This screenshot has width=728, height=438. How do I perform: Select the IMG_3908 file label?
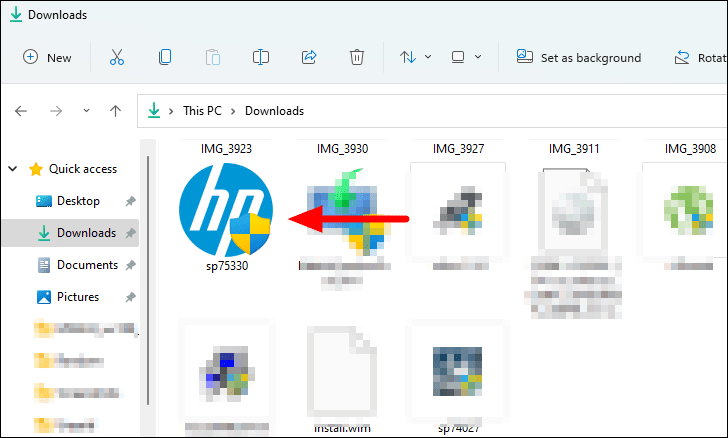(x=690, y=149)
